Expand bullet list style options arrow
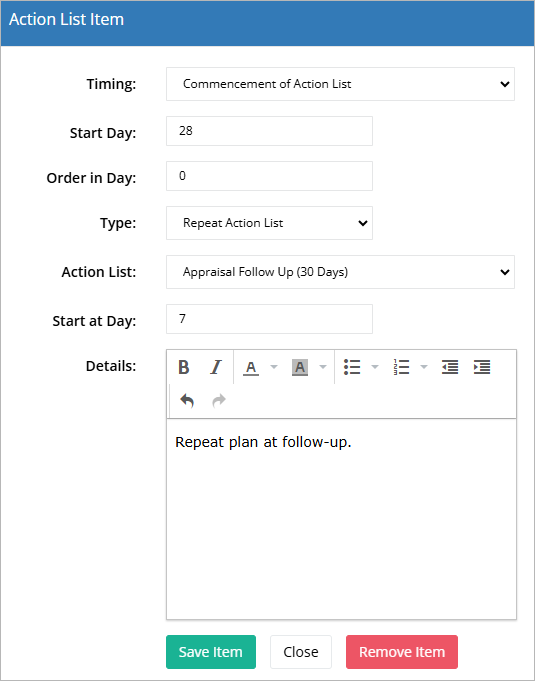Viewport: 535px width, 681px height. pyautogui.click(x=375, y=367)
